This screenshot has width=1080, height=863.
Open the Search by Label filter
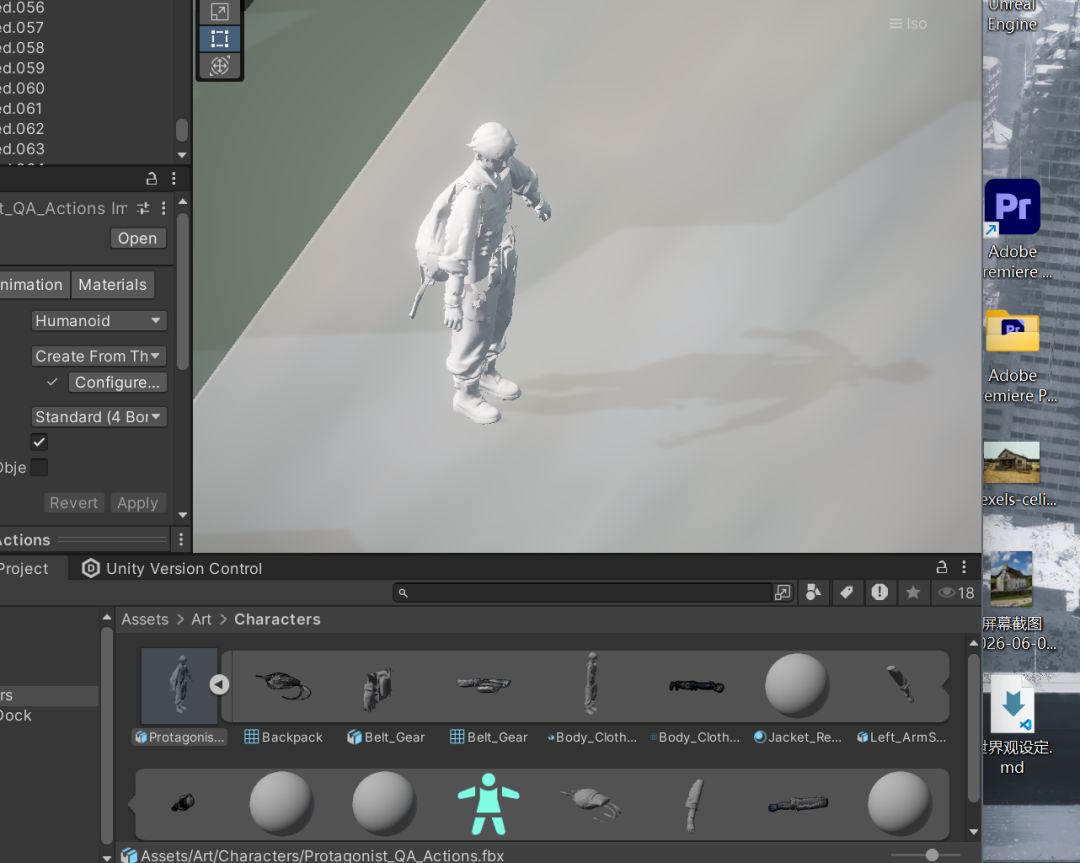point(847,592)
